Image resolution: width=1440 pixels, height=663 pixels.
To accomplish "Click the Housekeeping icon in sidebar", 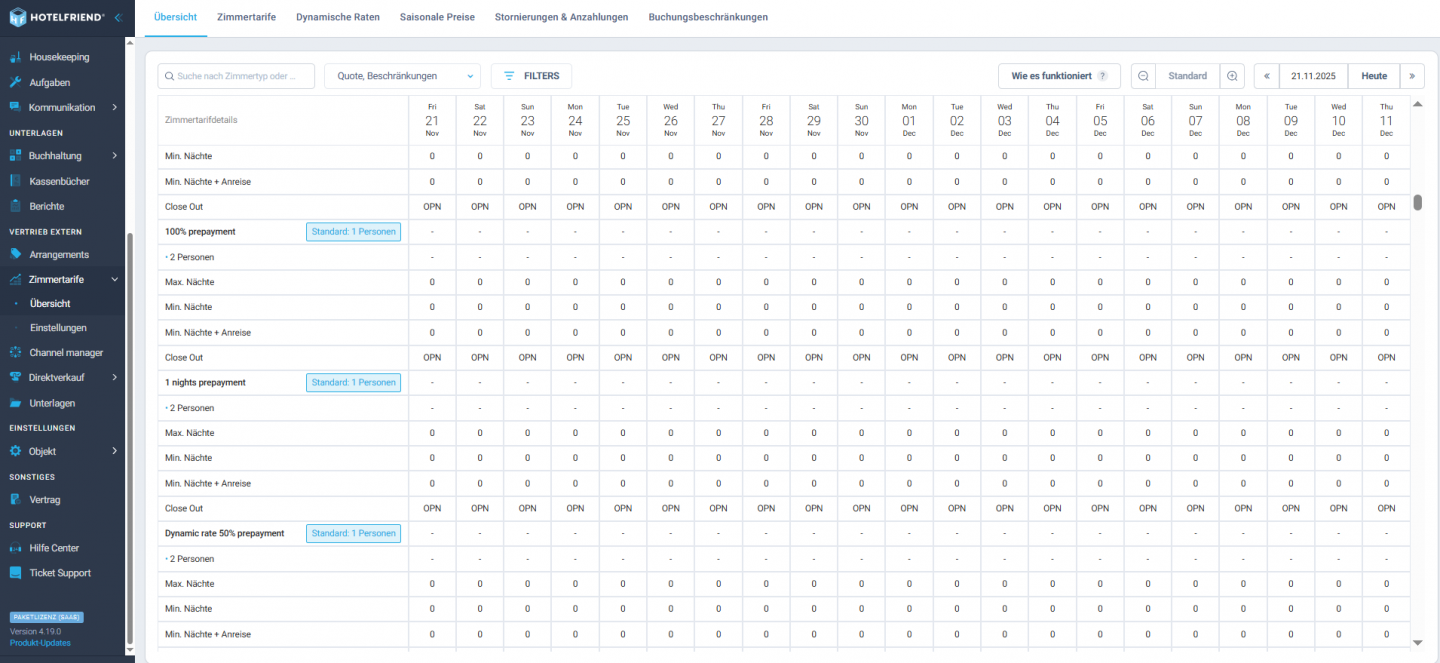I will point(16,58).
